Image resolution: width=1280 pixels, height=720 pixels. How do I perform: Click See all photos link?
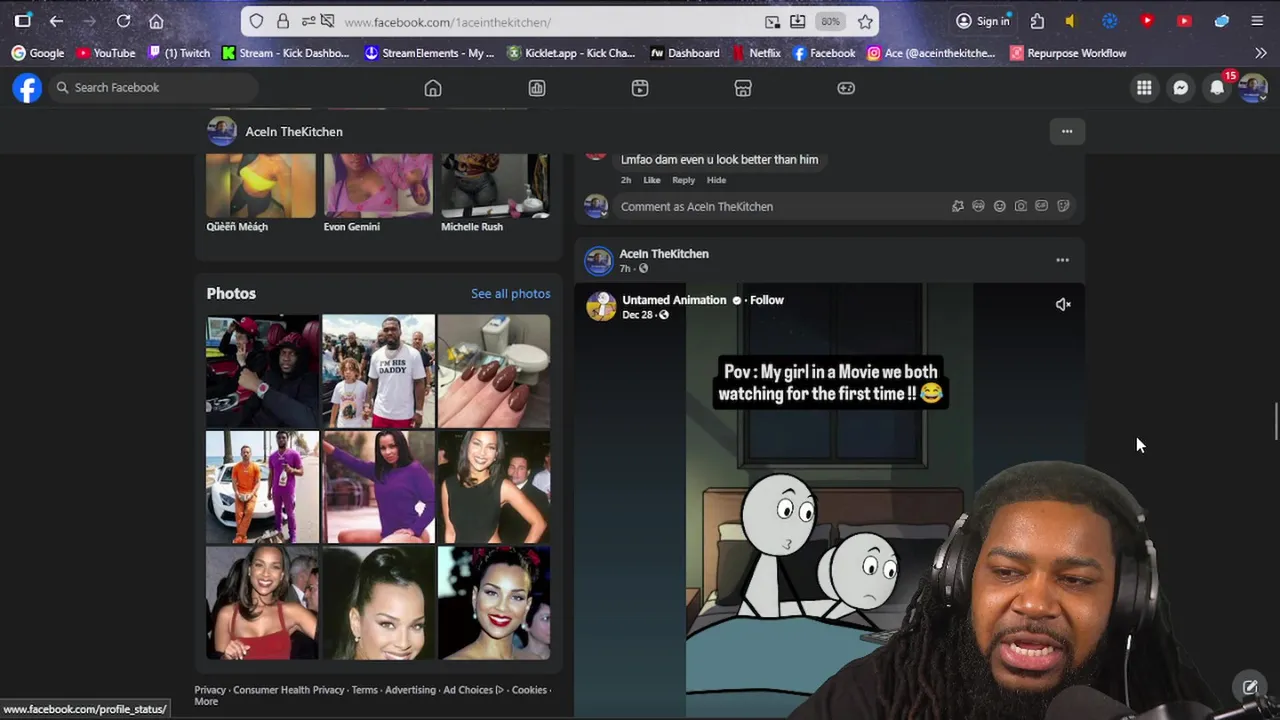[510, 293]
